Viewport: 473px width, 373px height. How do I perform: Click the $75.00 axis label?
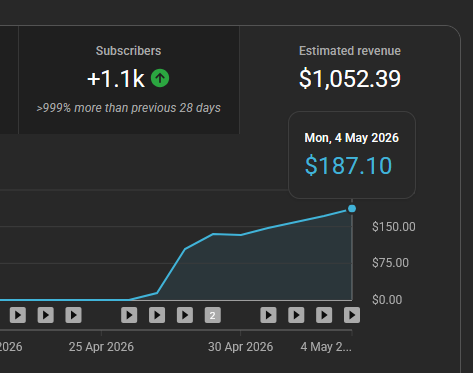click(x=390, y=263)
